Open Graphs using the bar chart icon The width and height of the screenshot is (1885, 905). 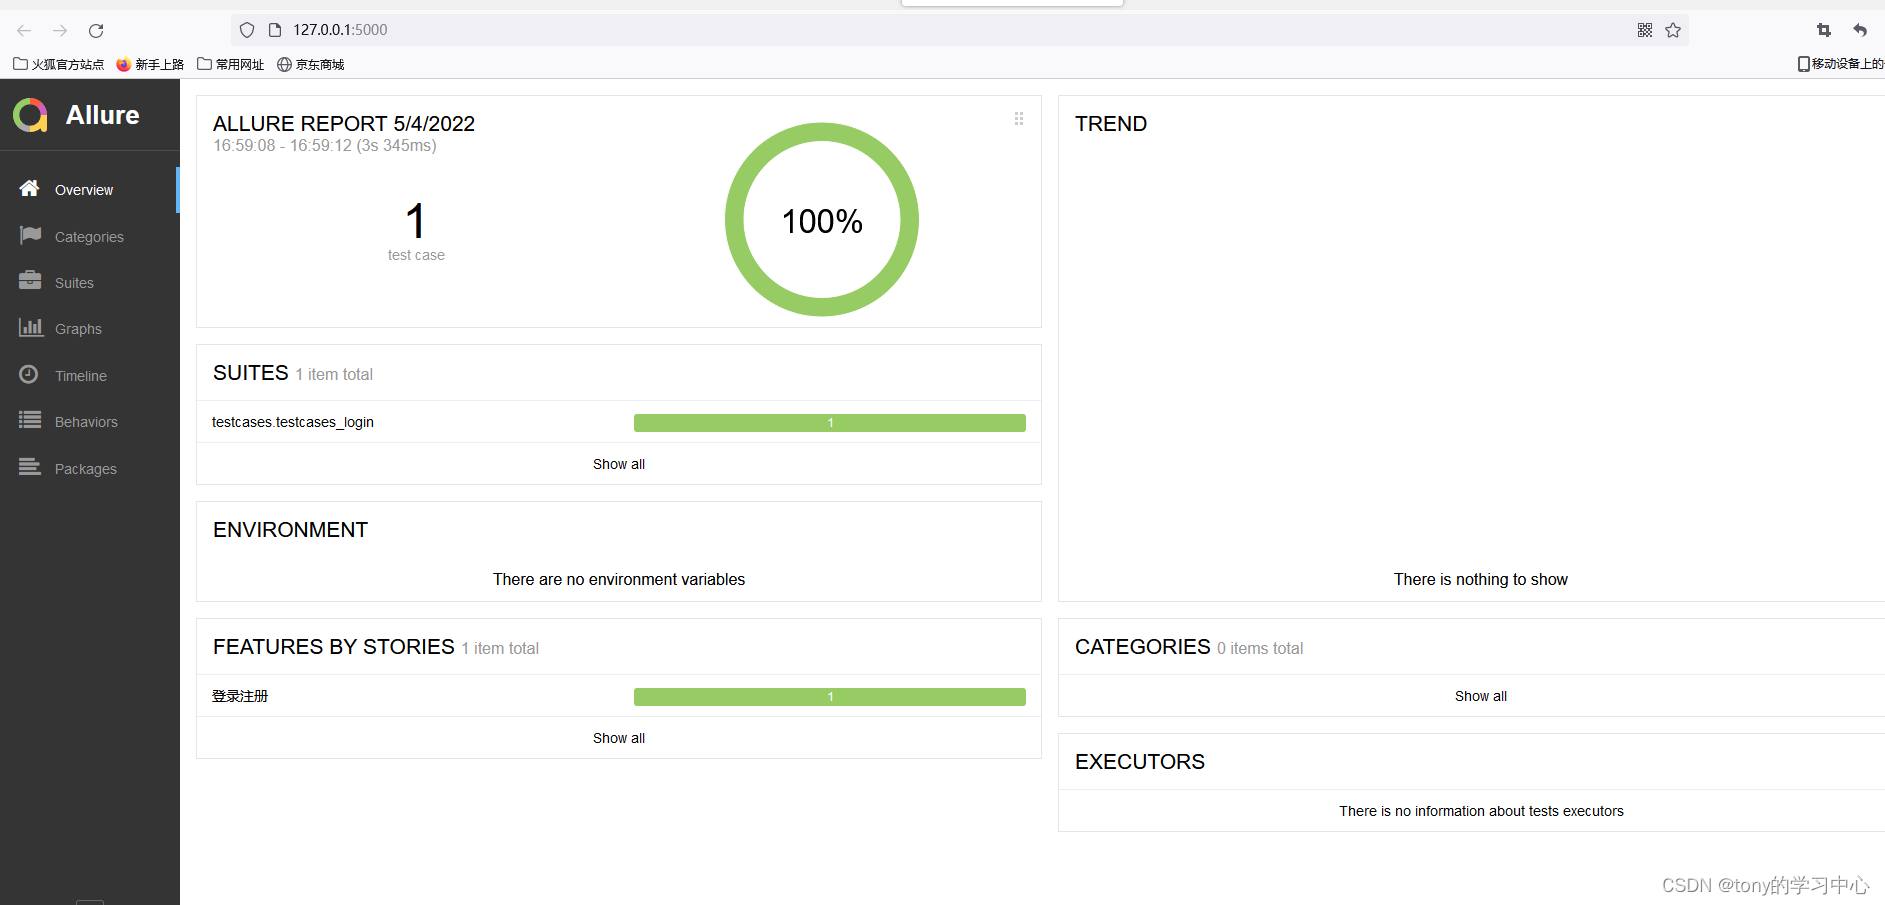[30, 328]
